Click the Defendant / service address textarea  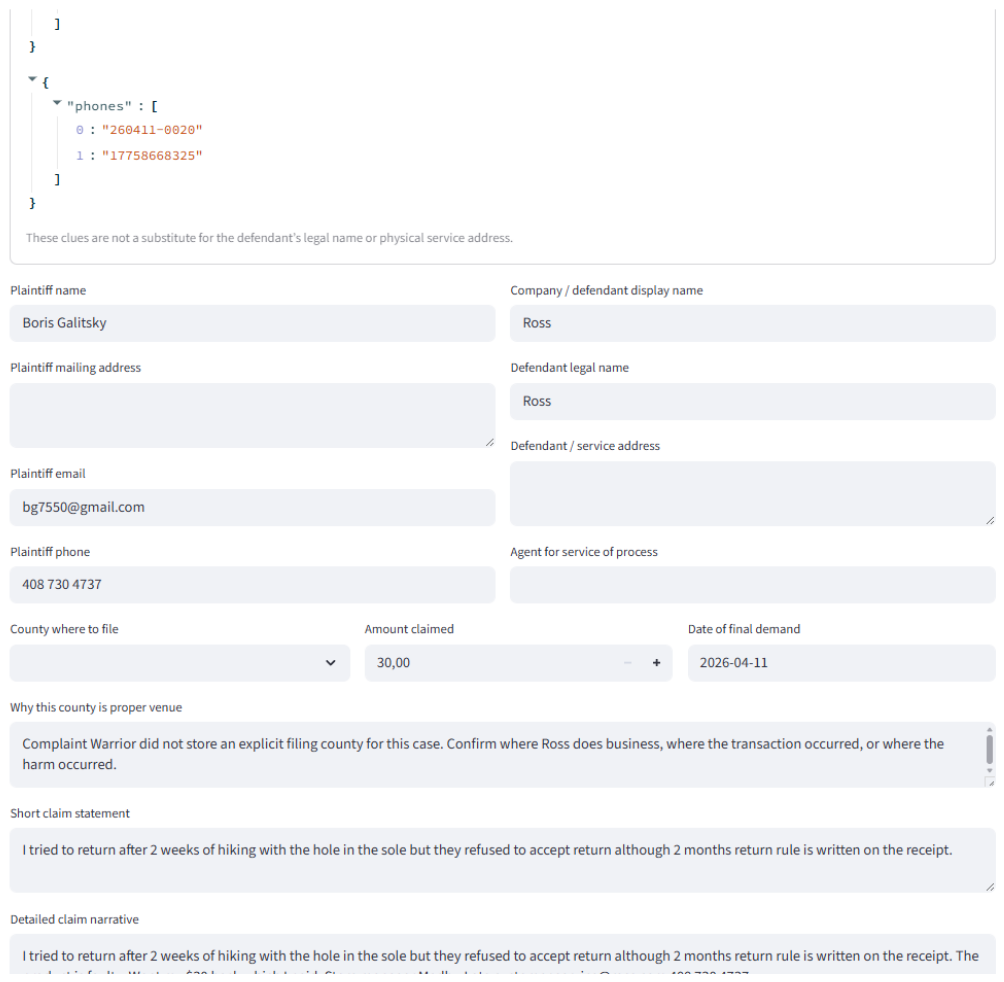[752, 494]
